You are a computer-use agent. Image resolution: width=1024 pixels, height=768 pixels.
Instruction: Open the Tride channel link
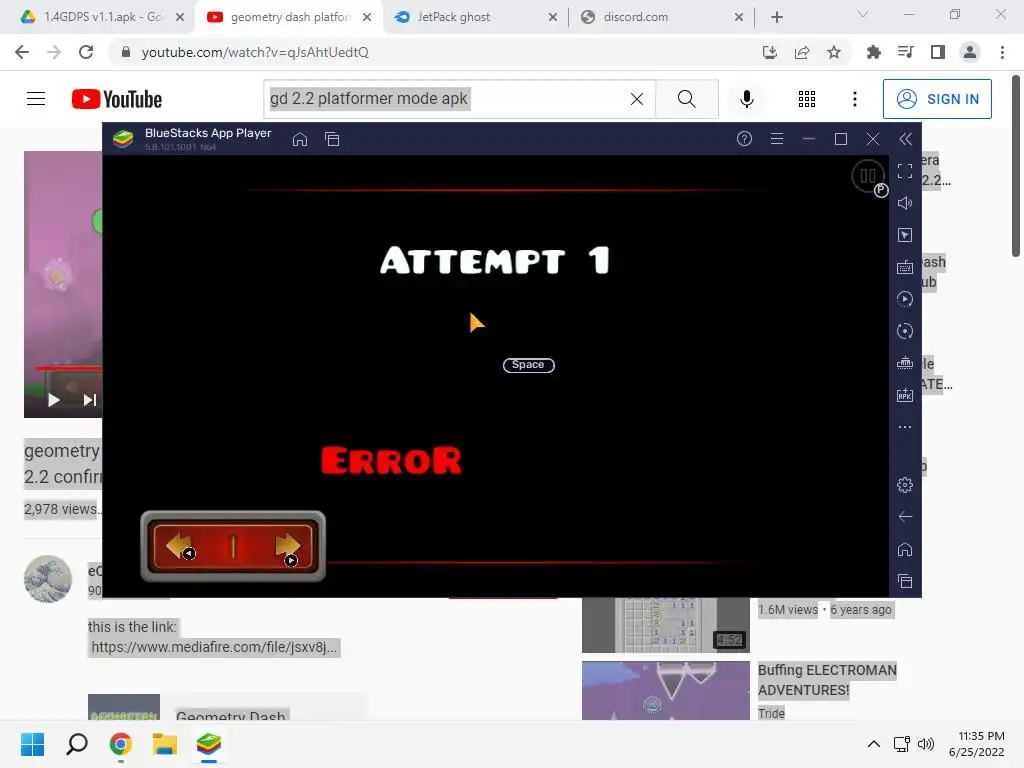(771, 713)
